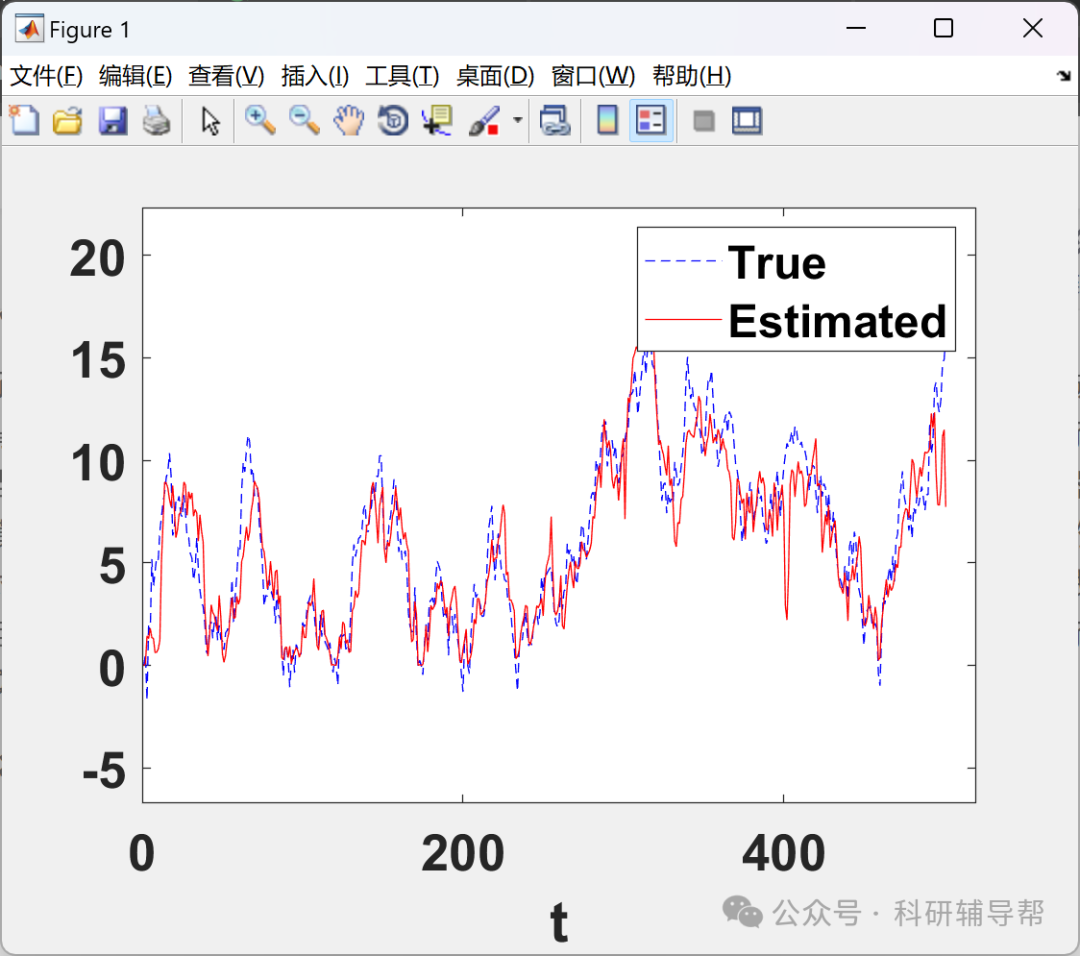
Task: Open the 文件(F) menu
Action: [x=46, y=76]
